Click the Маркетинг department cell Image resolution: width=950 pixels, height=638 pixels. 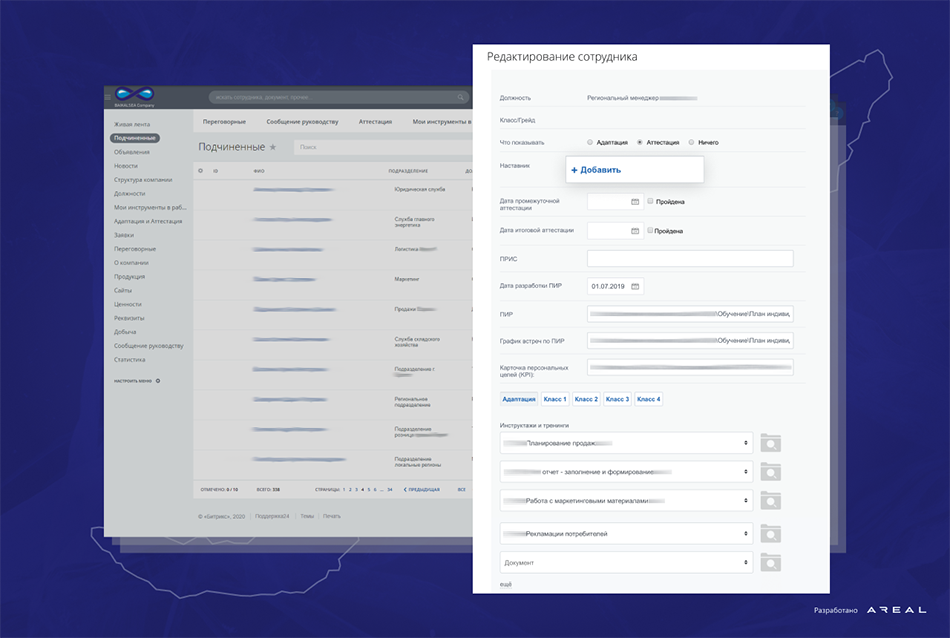[x=407, y=279]
